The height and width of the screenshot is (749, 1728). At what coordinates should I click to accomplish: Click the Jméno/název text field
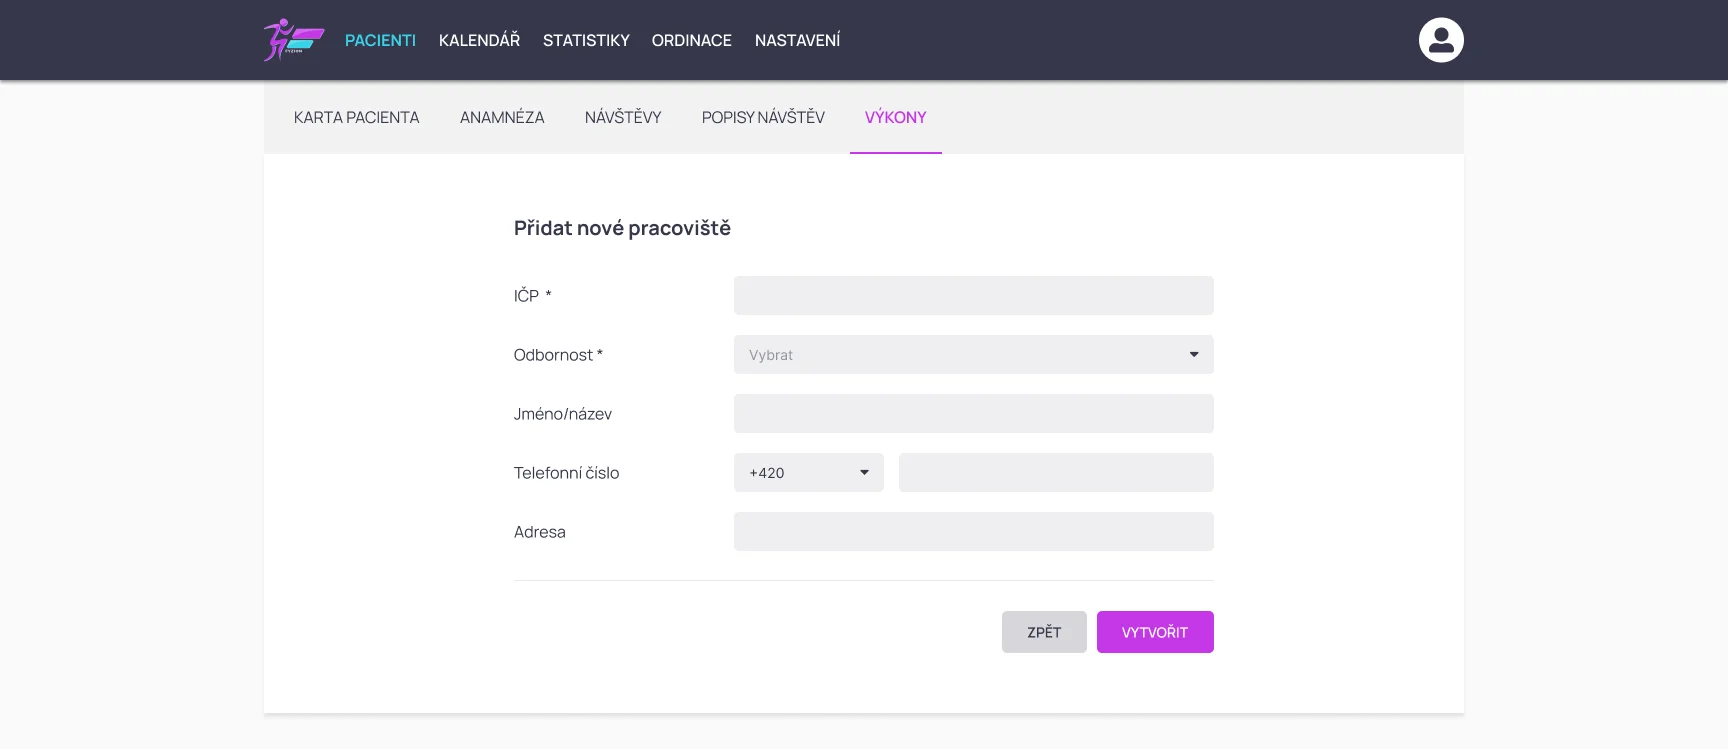(973, 414)
